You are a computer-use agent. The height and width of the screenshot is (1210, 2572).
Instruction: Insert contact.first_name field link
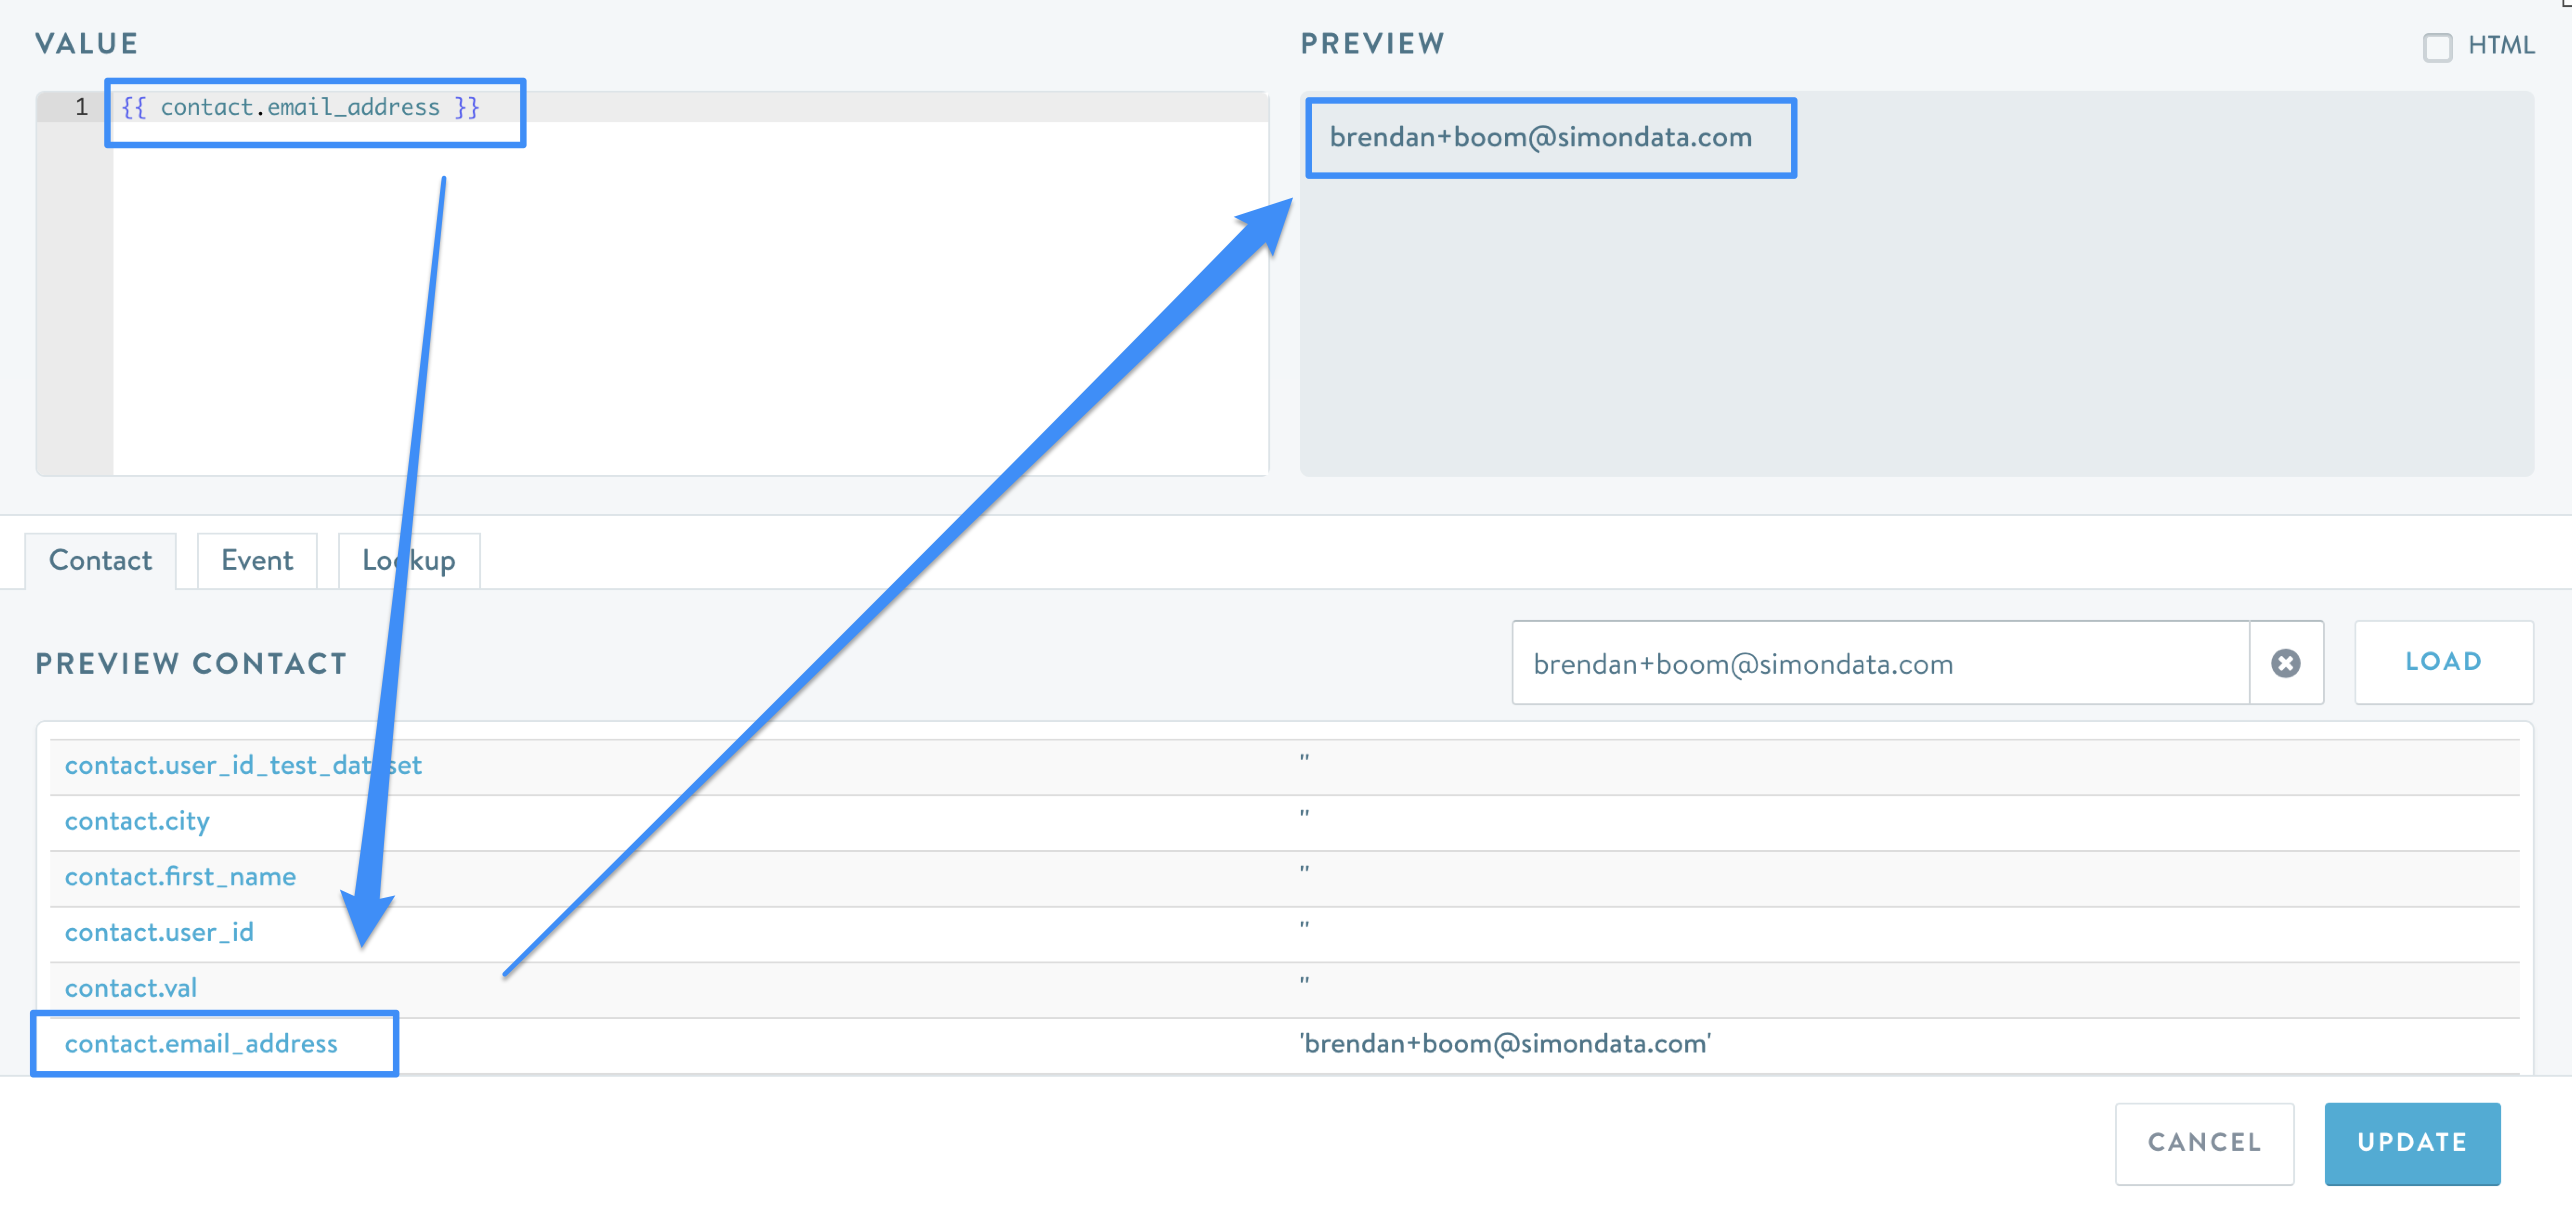(x=180, y=876)
